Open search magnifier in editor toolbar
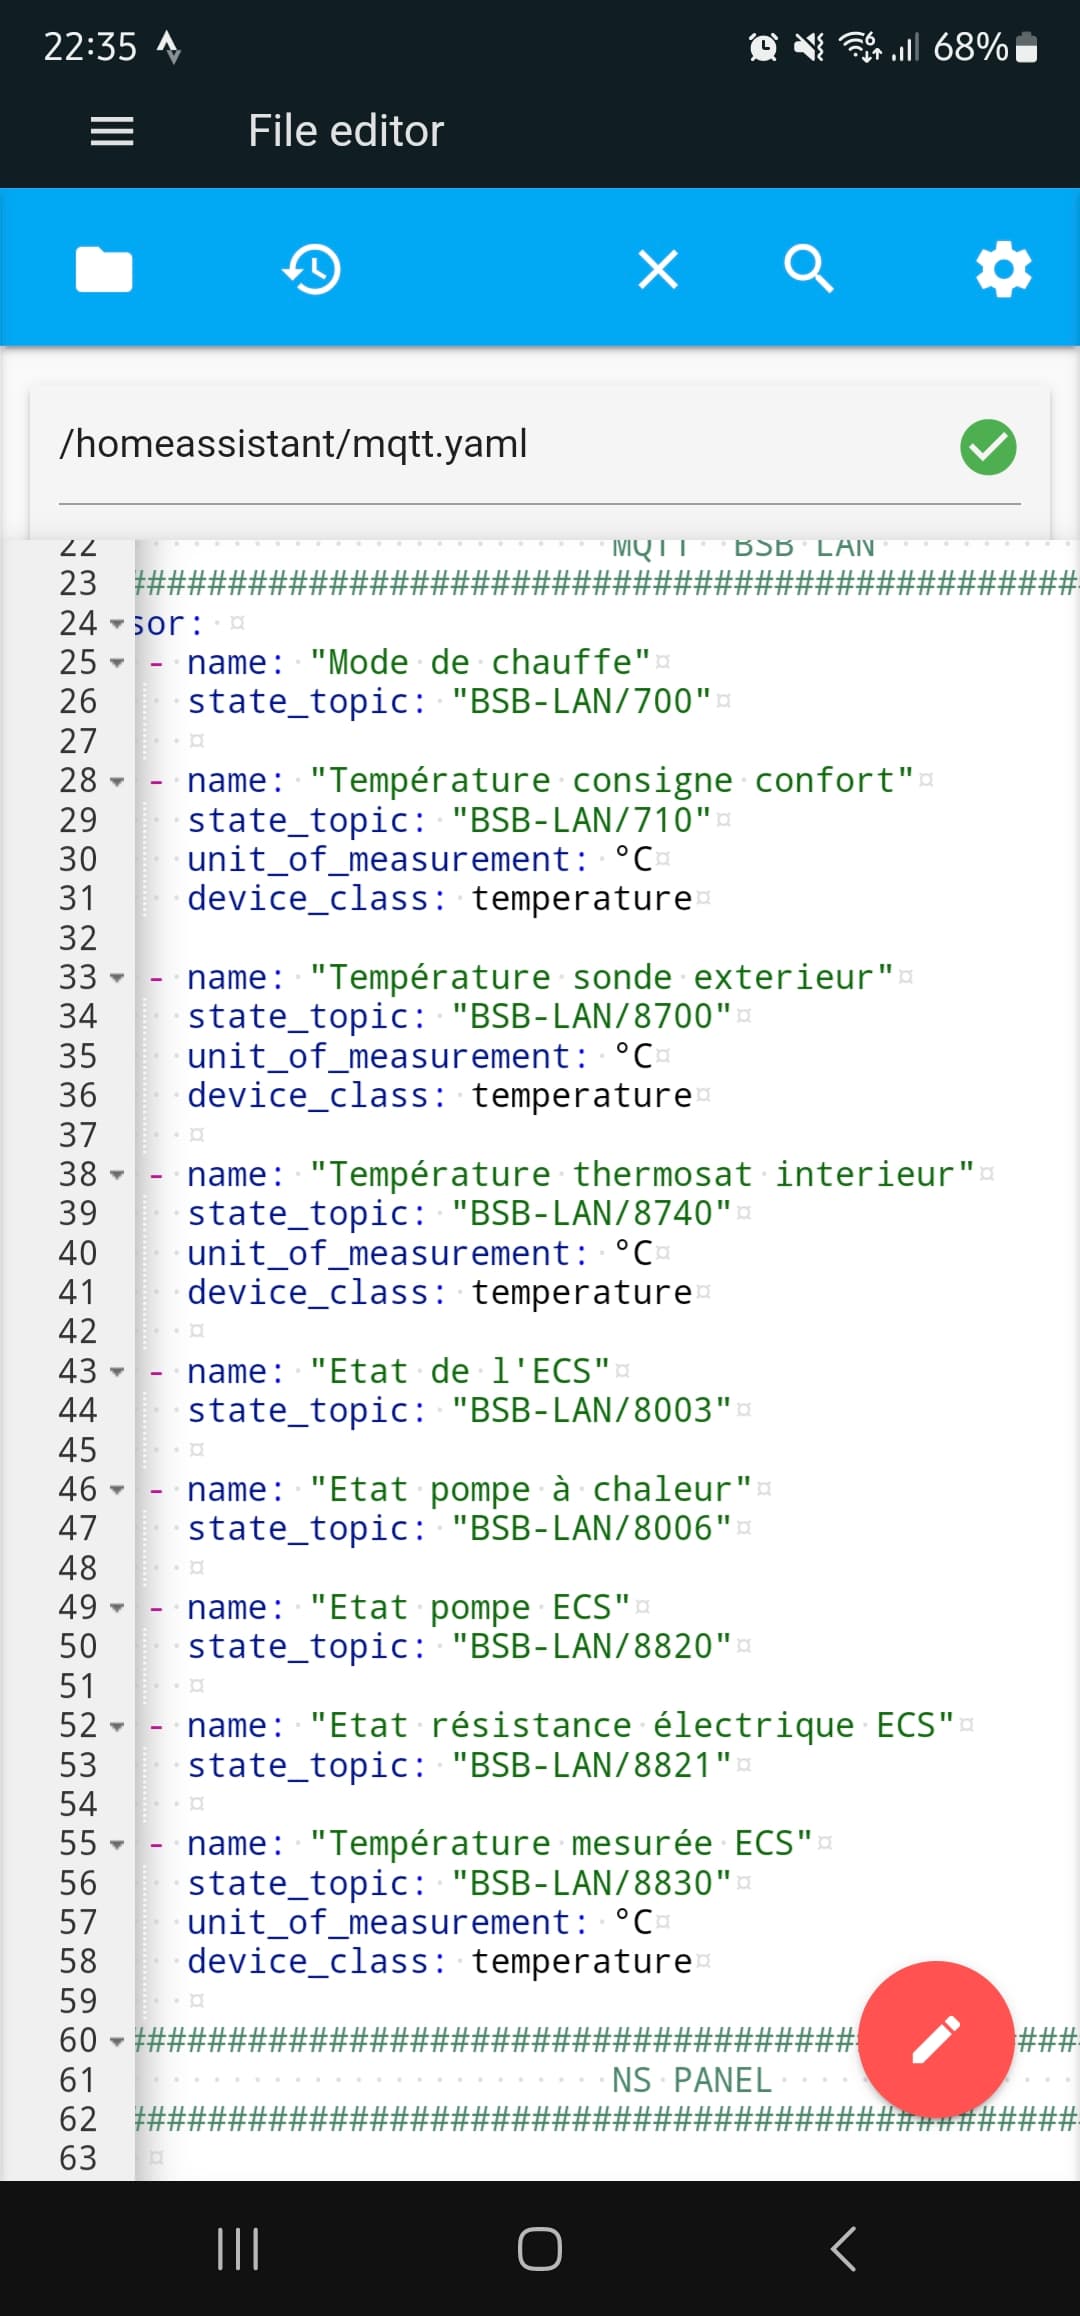 (x=808, y=270)
